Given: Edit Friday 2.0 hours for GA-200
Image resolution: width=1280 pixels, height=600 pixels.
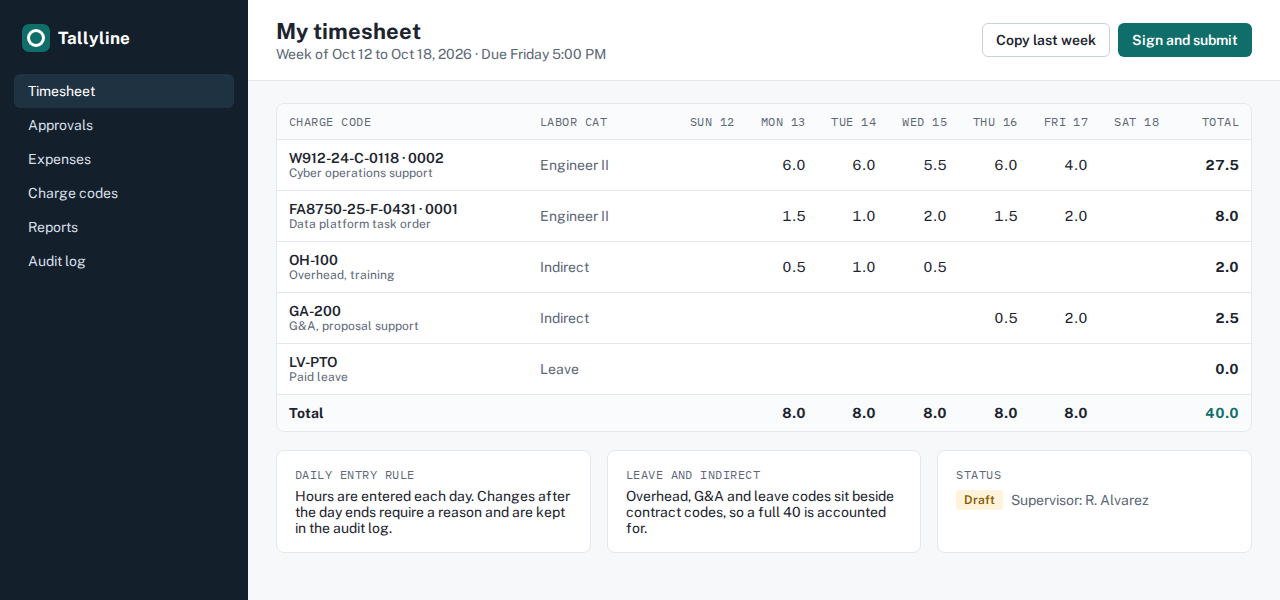Looking at the screenshot, I should tap(1076, 318).
